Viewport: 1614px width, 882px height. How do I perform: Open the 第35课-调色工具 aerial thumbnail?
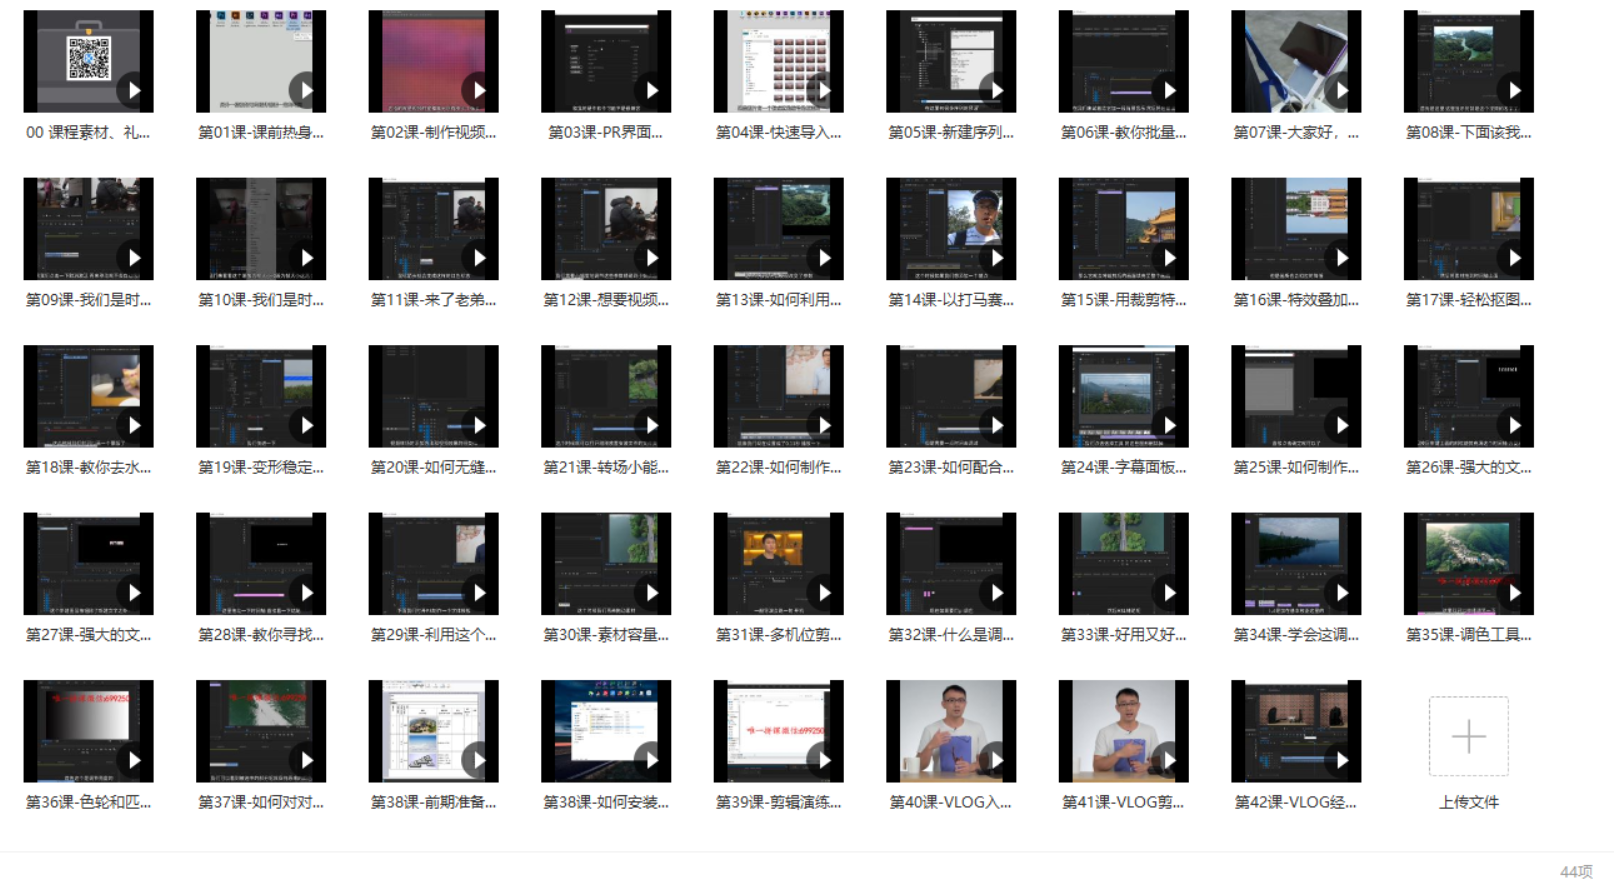1468,563
